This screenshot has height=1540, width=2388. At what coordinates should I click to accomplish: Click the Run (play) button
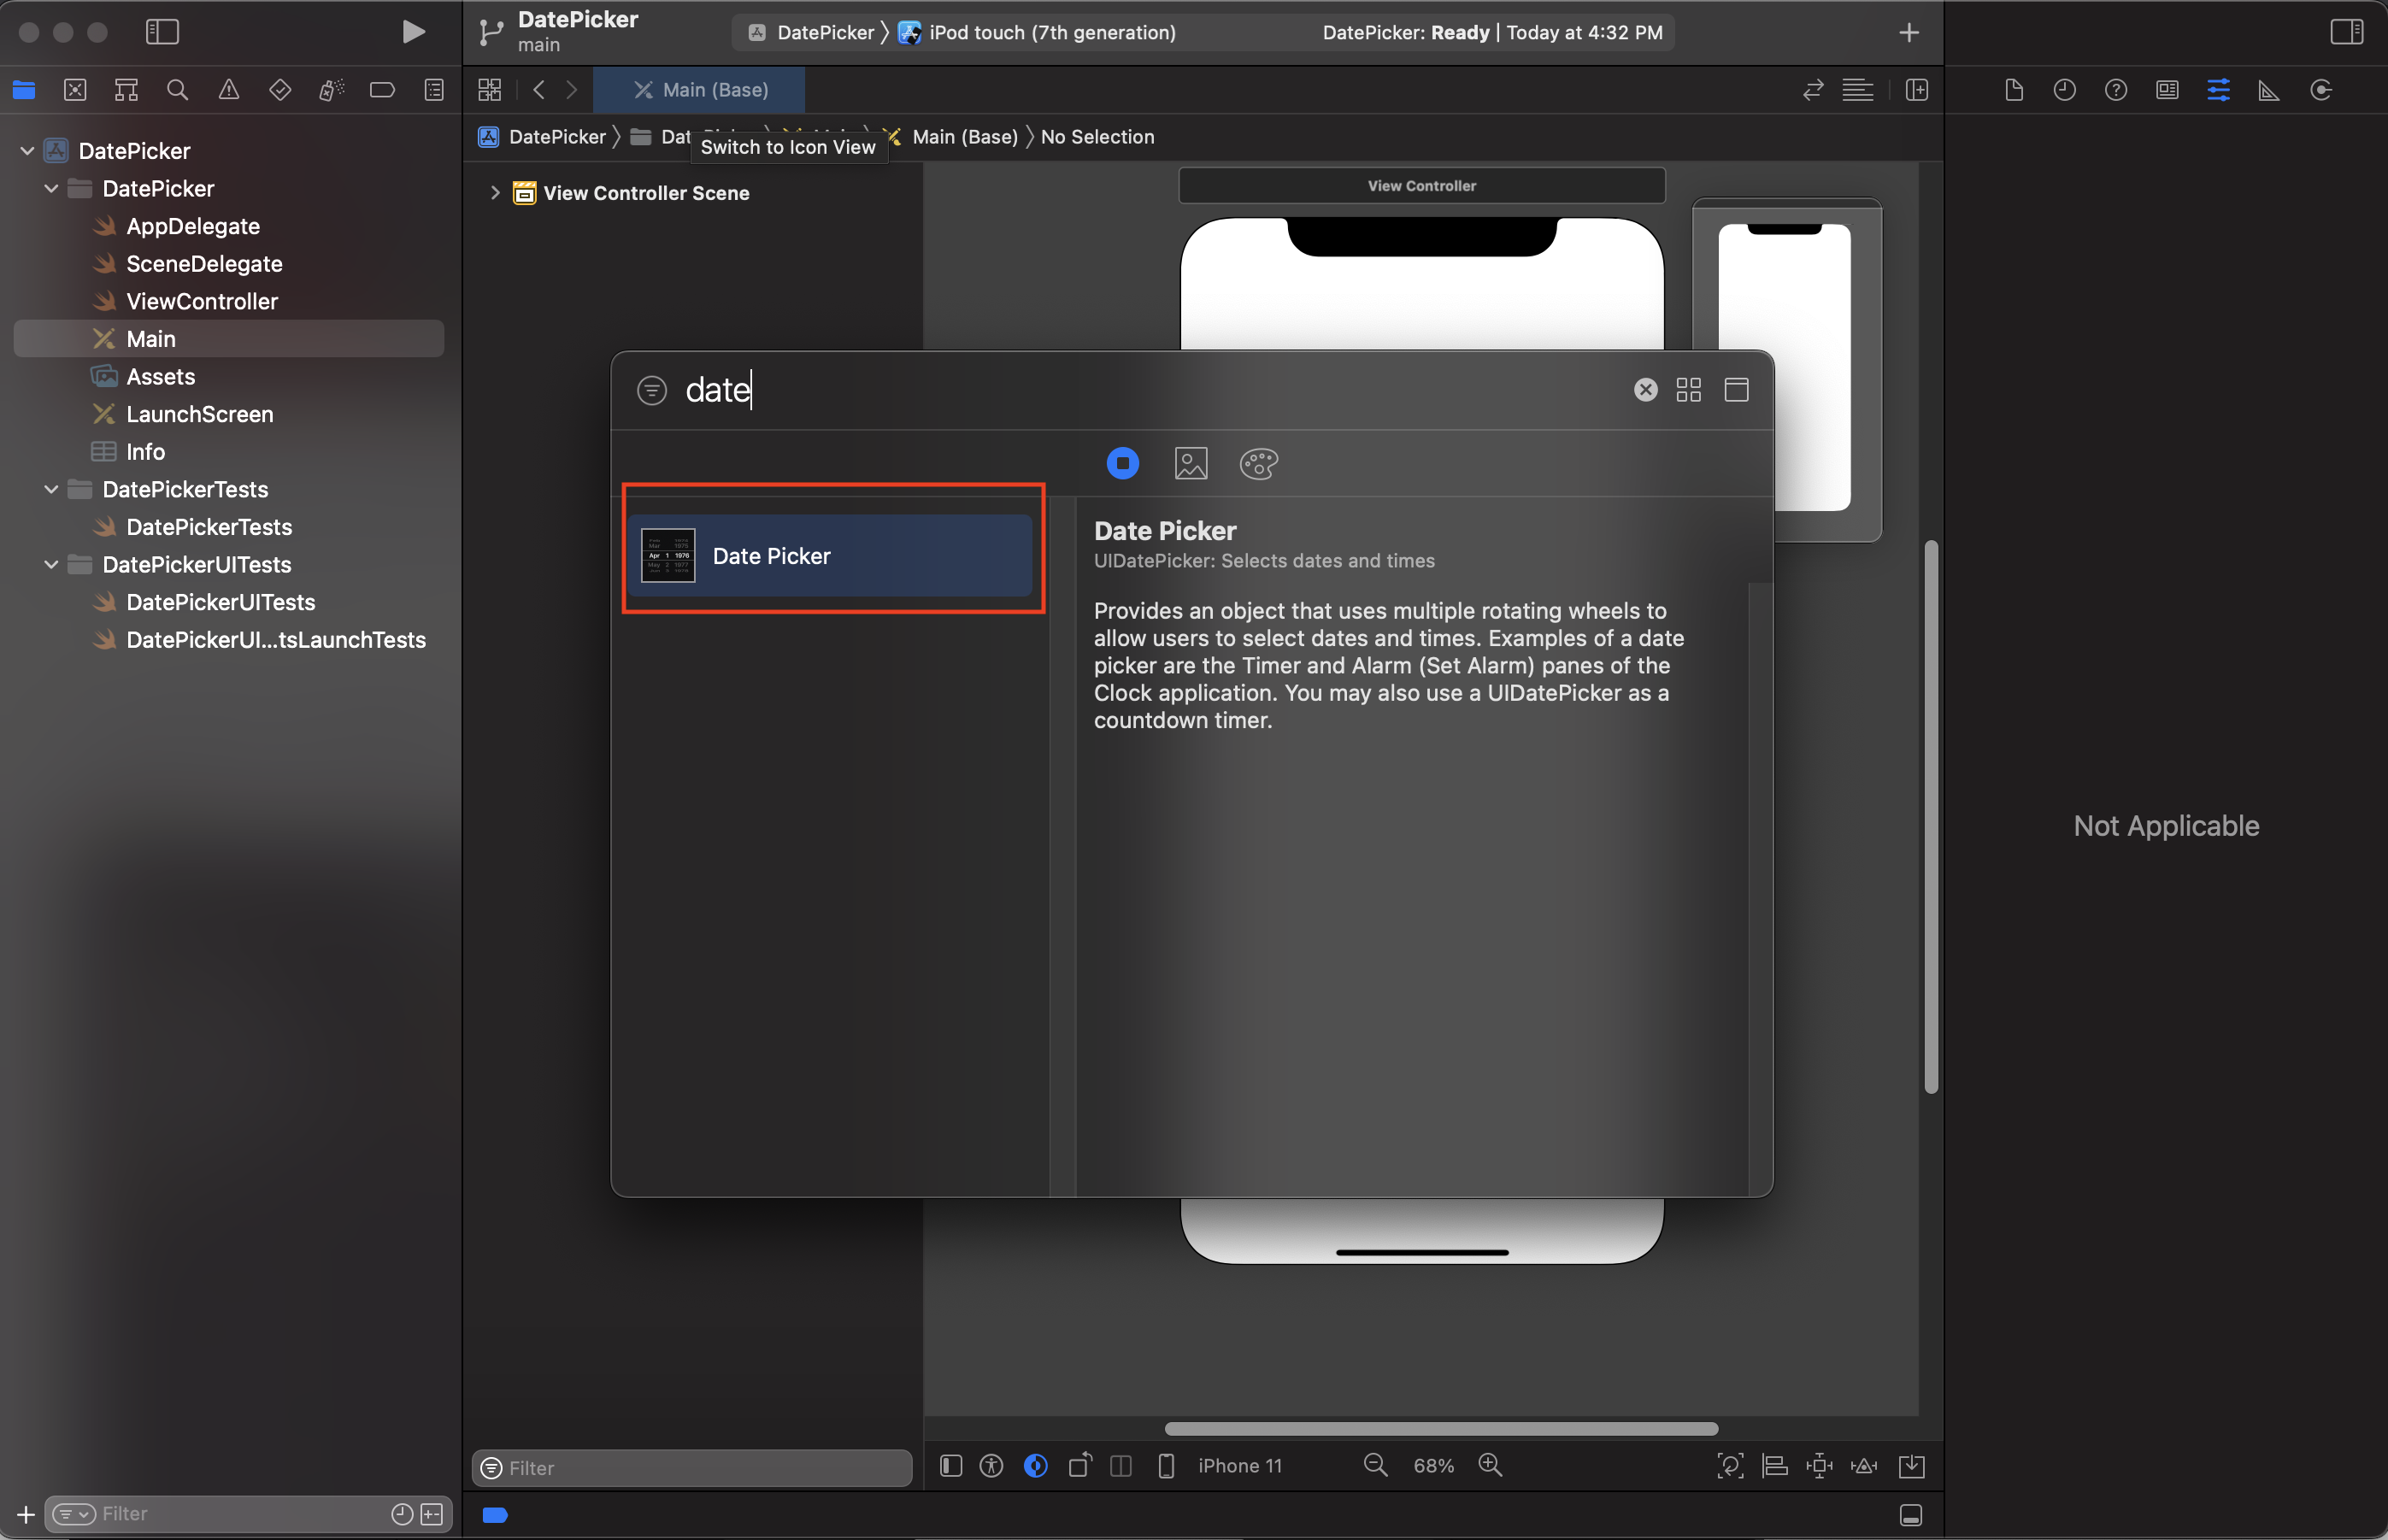click(x=412, y=32)
